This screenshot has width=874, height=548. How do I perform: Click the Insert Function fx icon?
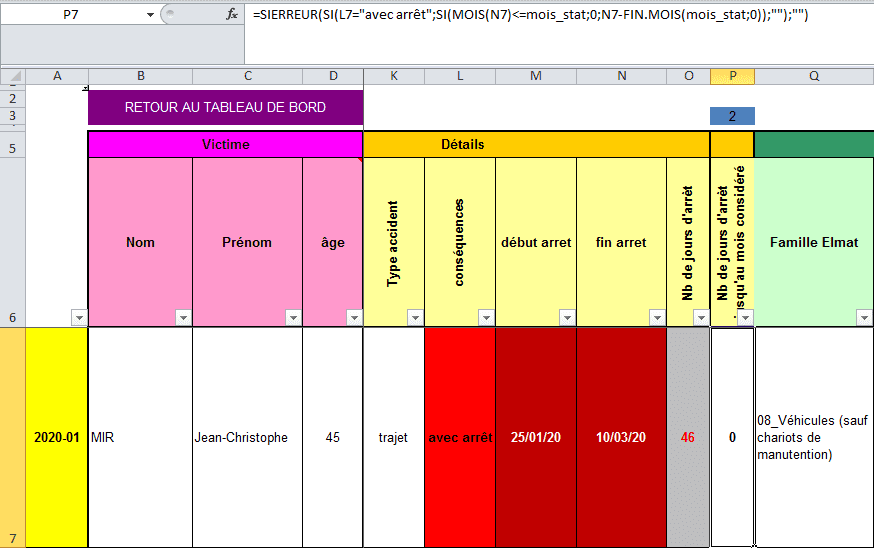click(232, 15)
